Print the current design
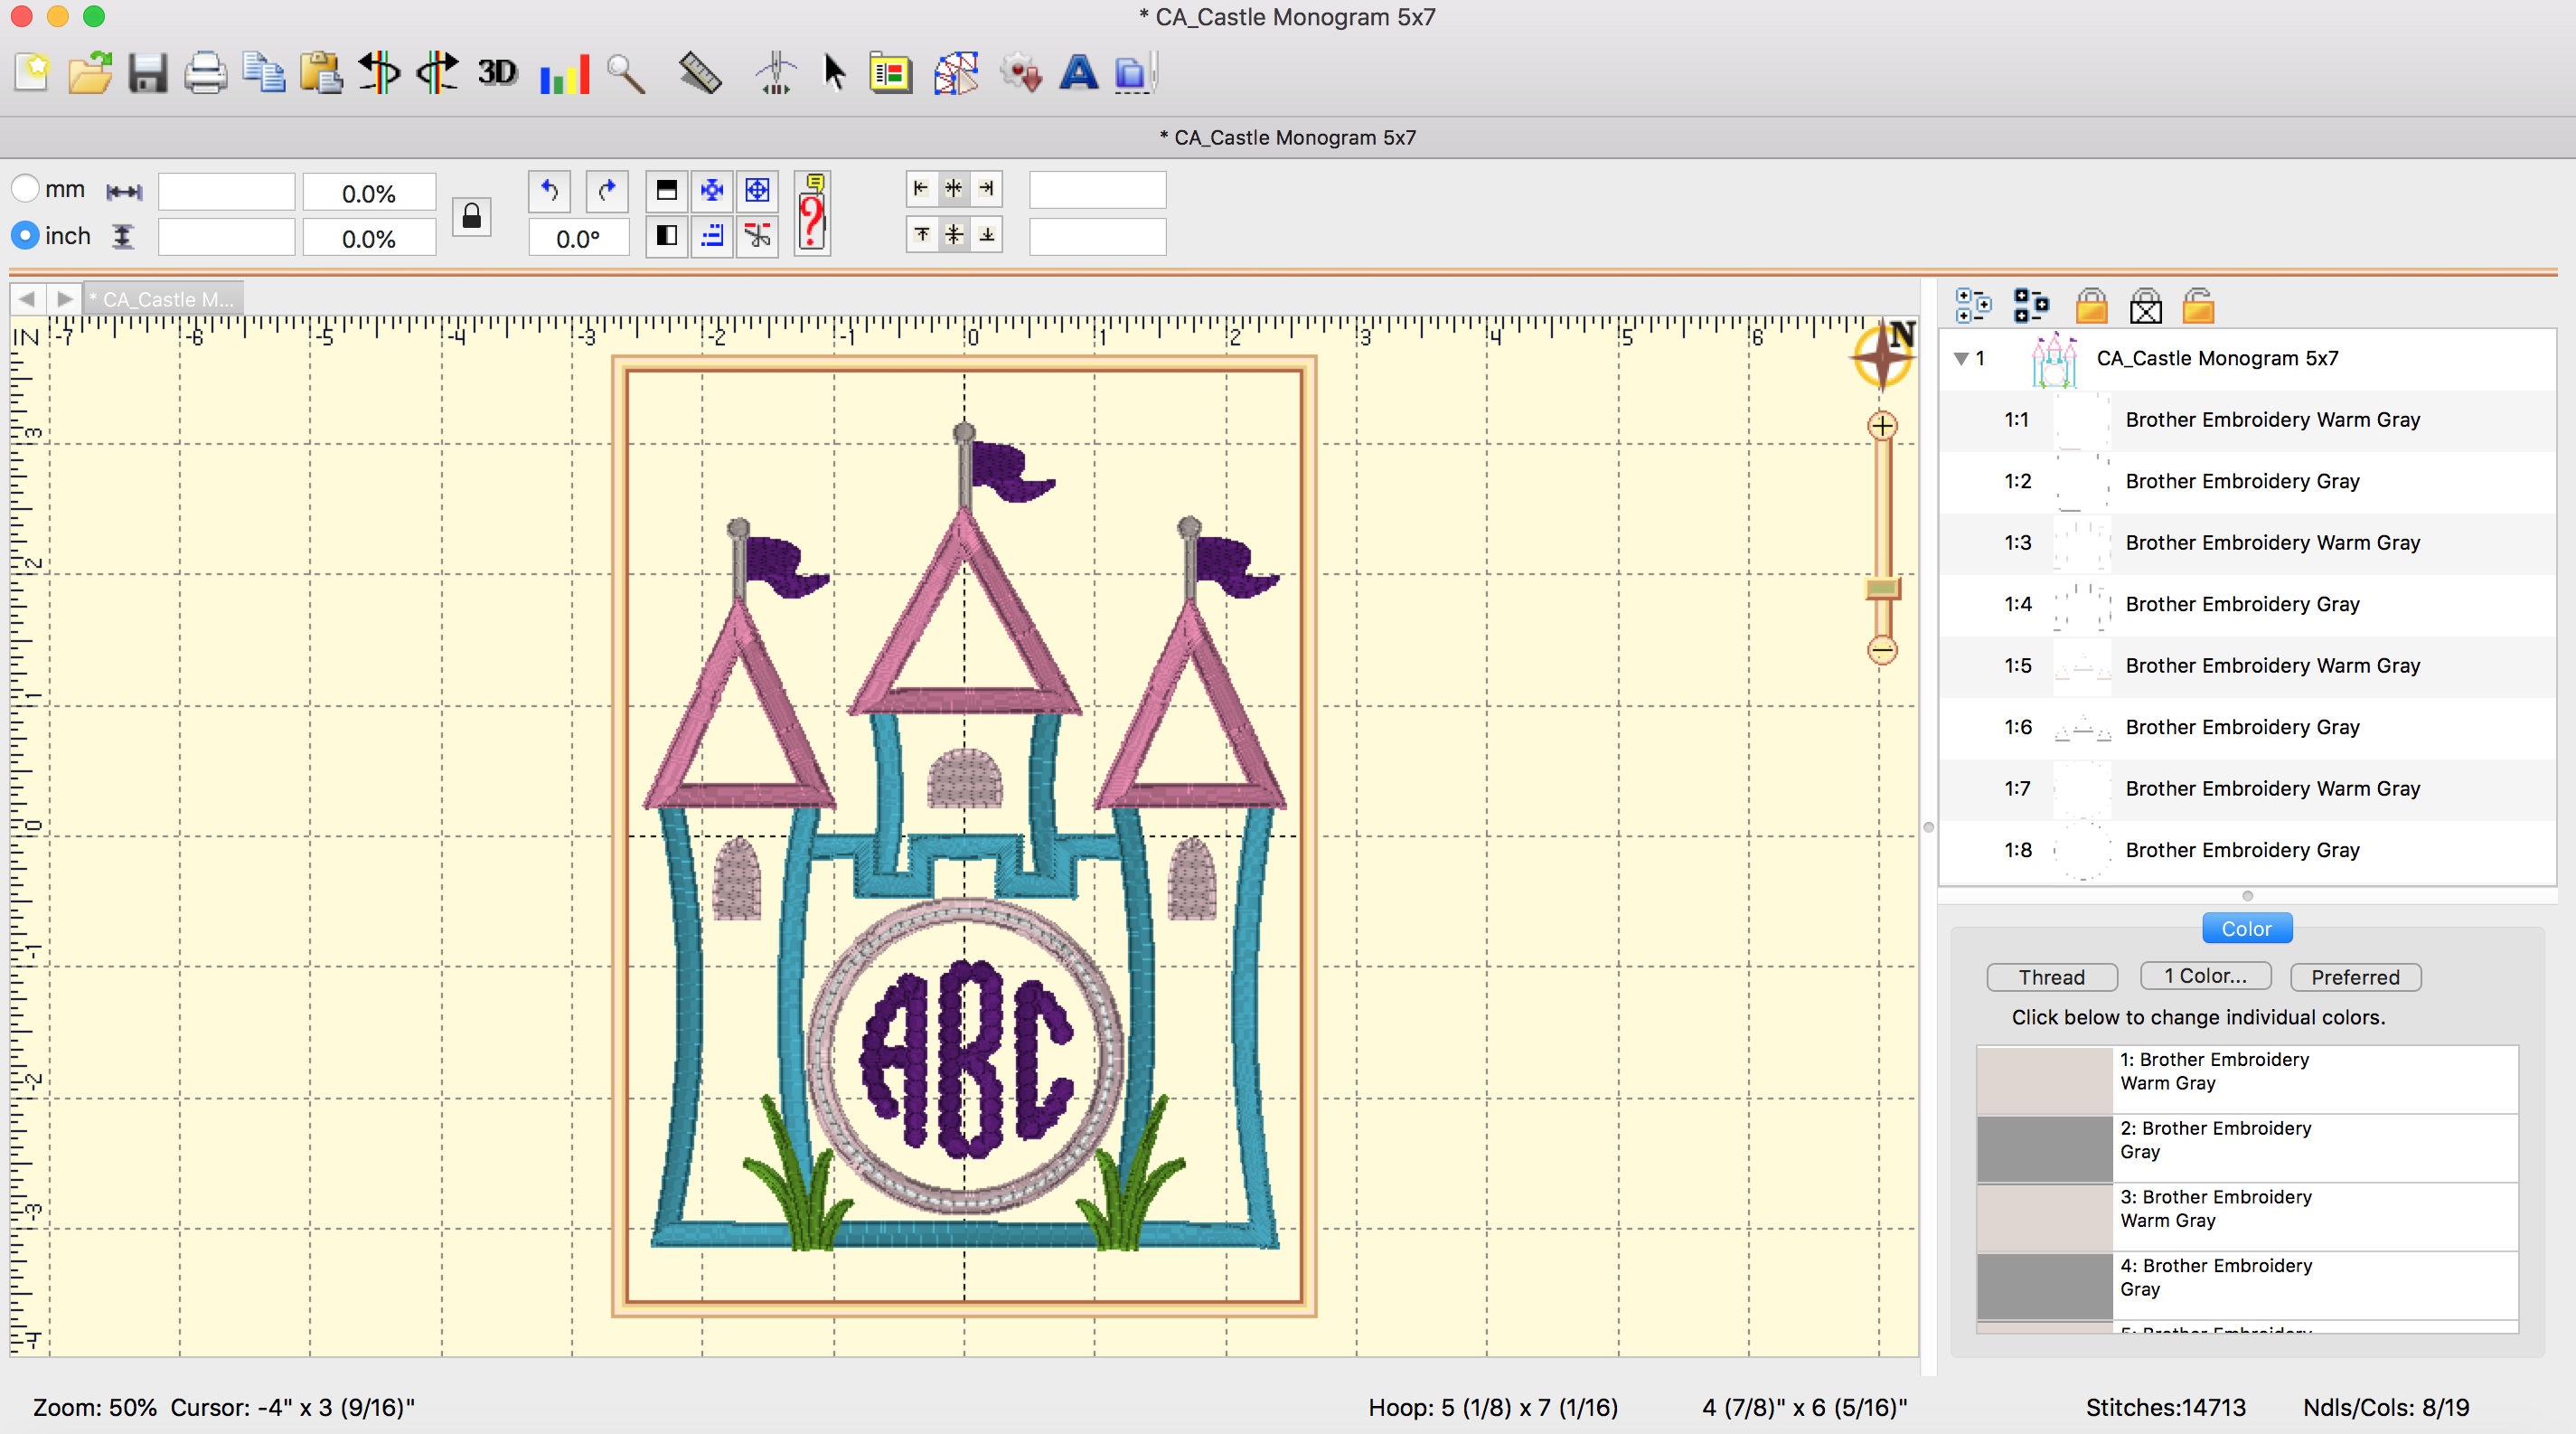The width and height of the screenshot is (2576, 1434). click(205, 73)
